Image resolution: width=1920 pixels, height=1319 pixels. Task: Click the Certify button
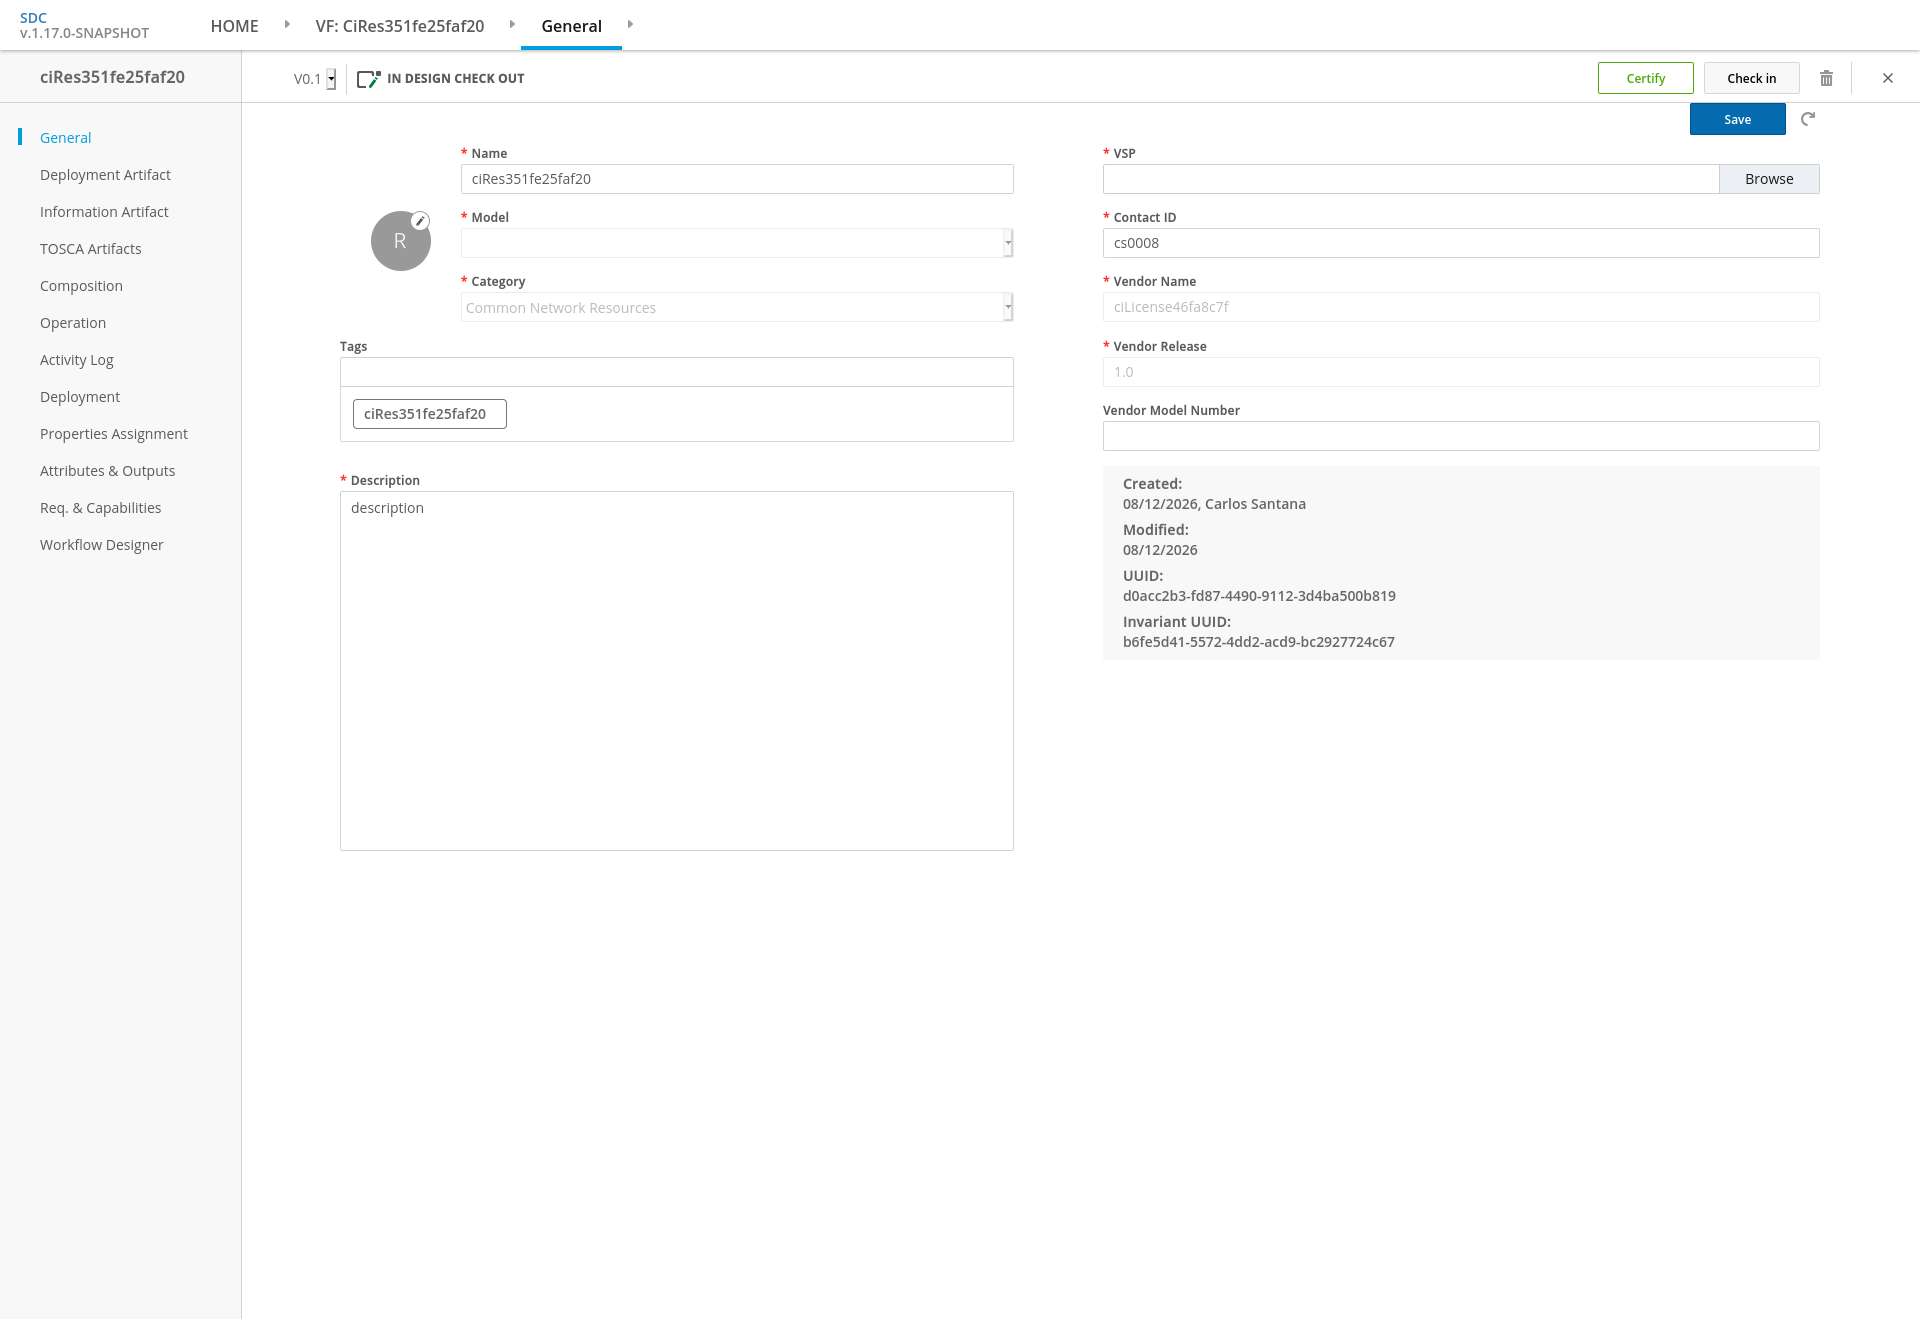[x=1645, y=78]
